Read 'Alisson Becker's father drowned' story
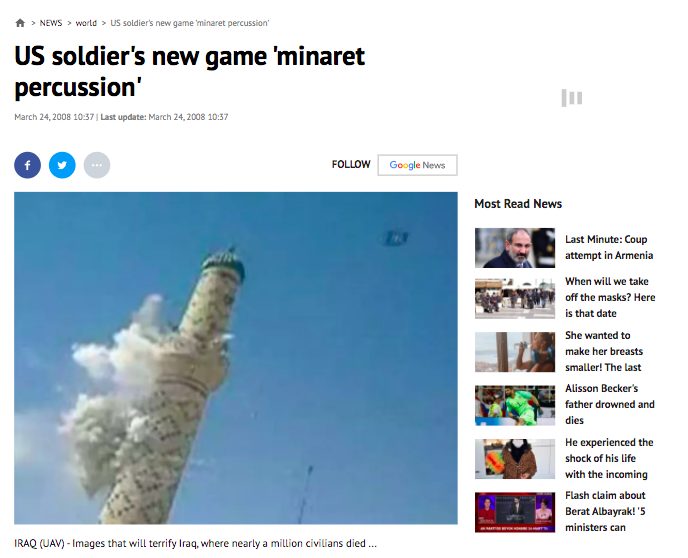Screen dimensions: 688x558 pyautogui.click(x=609, y=404)
